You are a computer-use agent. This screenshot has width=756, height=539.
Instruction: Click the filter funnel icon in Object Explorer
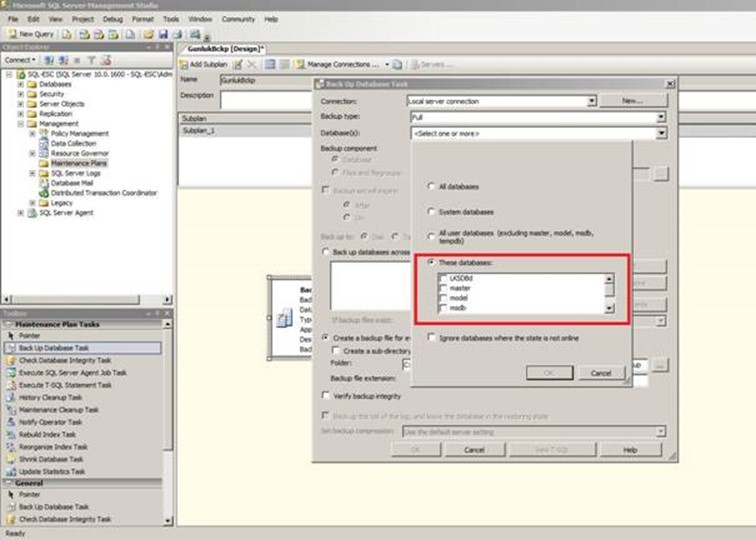(92, 60)
